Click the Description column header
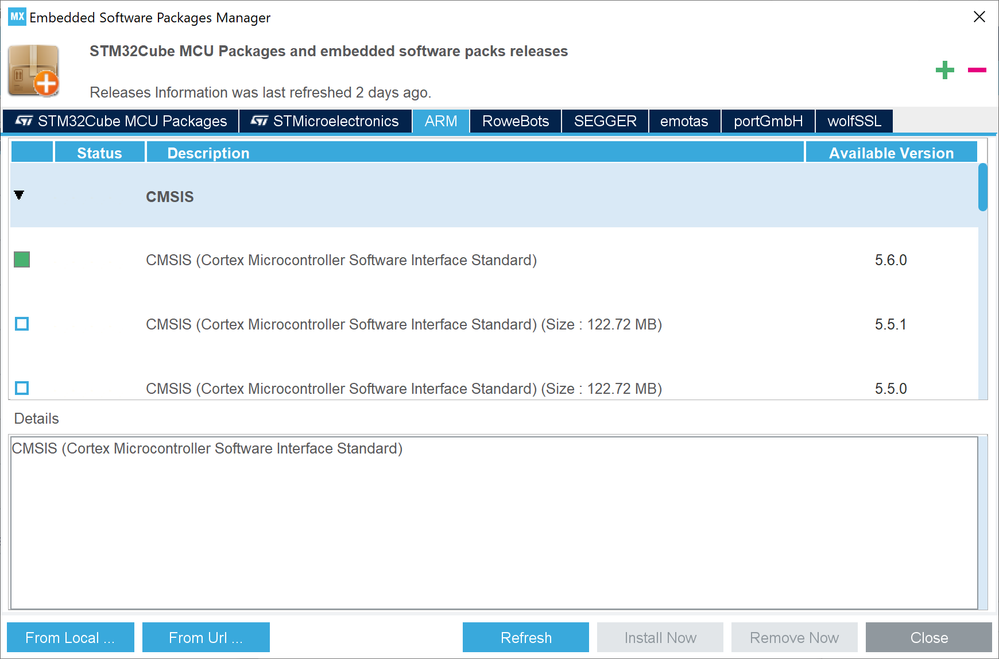The height and width of the screenshot is (659, 999). (475, 153)
